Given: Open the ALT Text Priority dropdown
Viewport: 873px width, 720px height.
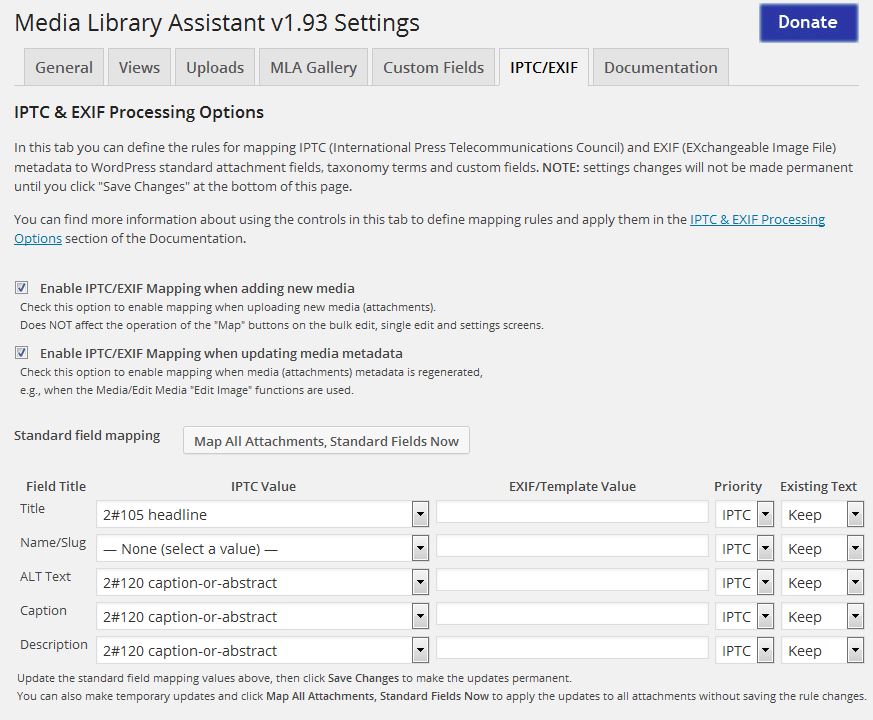Looking at the screenshot, I should tap(744, 582).
